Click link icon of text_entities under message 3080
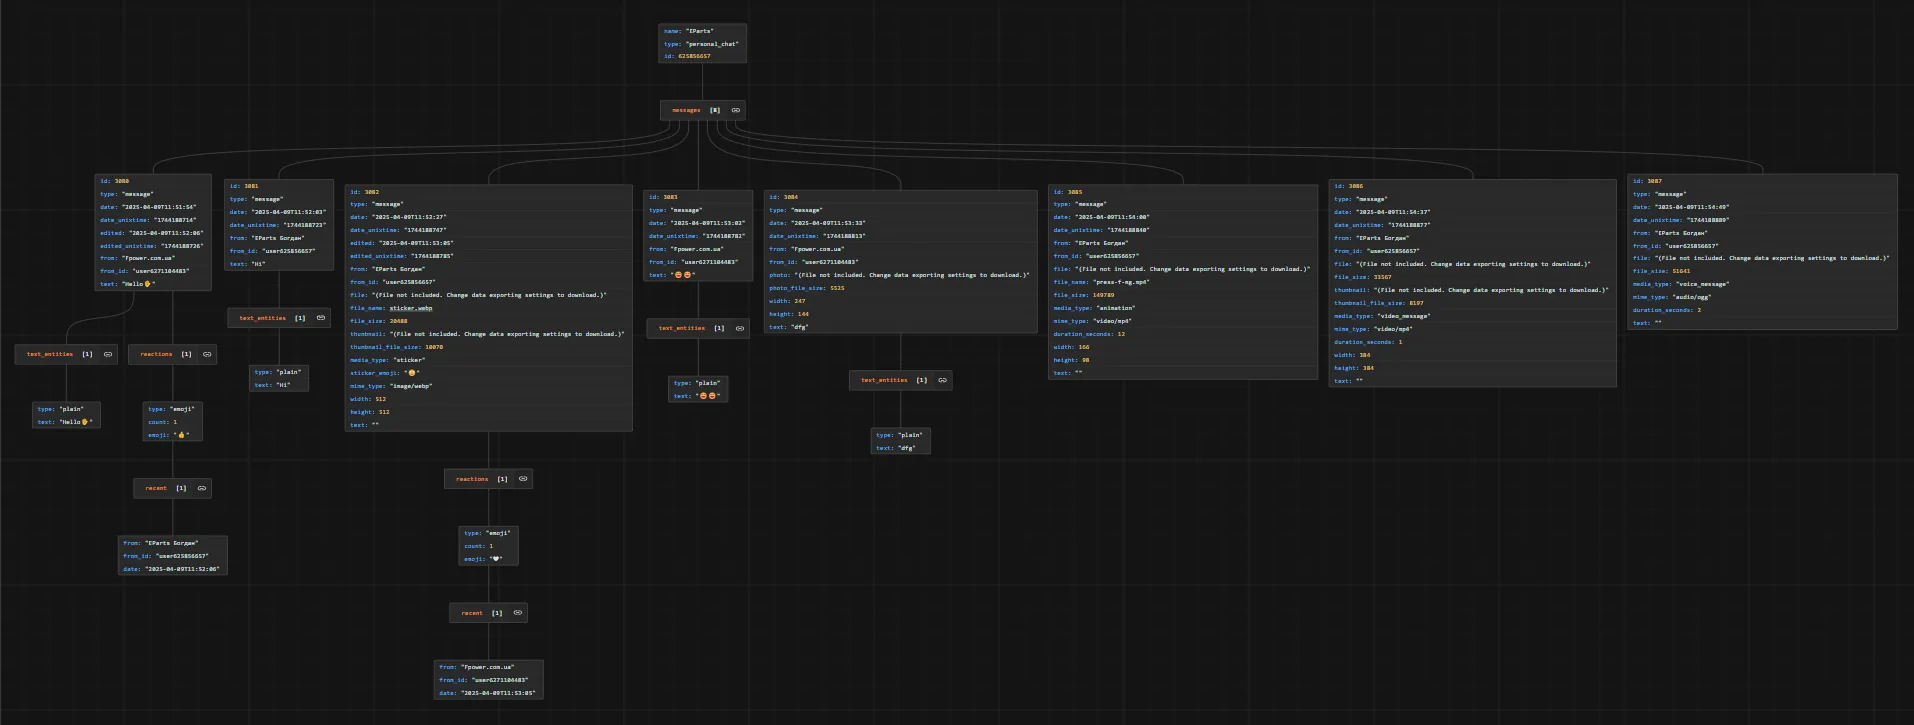1914x725 pixels. 109,354
